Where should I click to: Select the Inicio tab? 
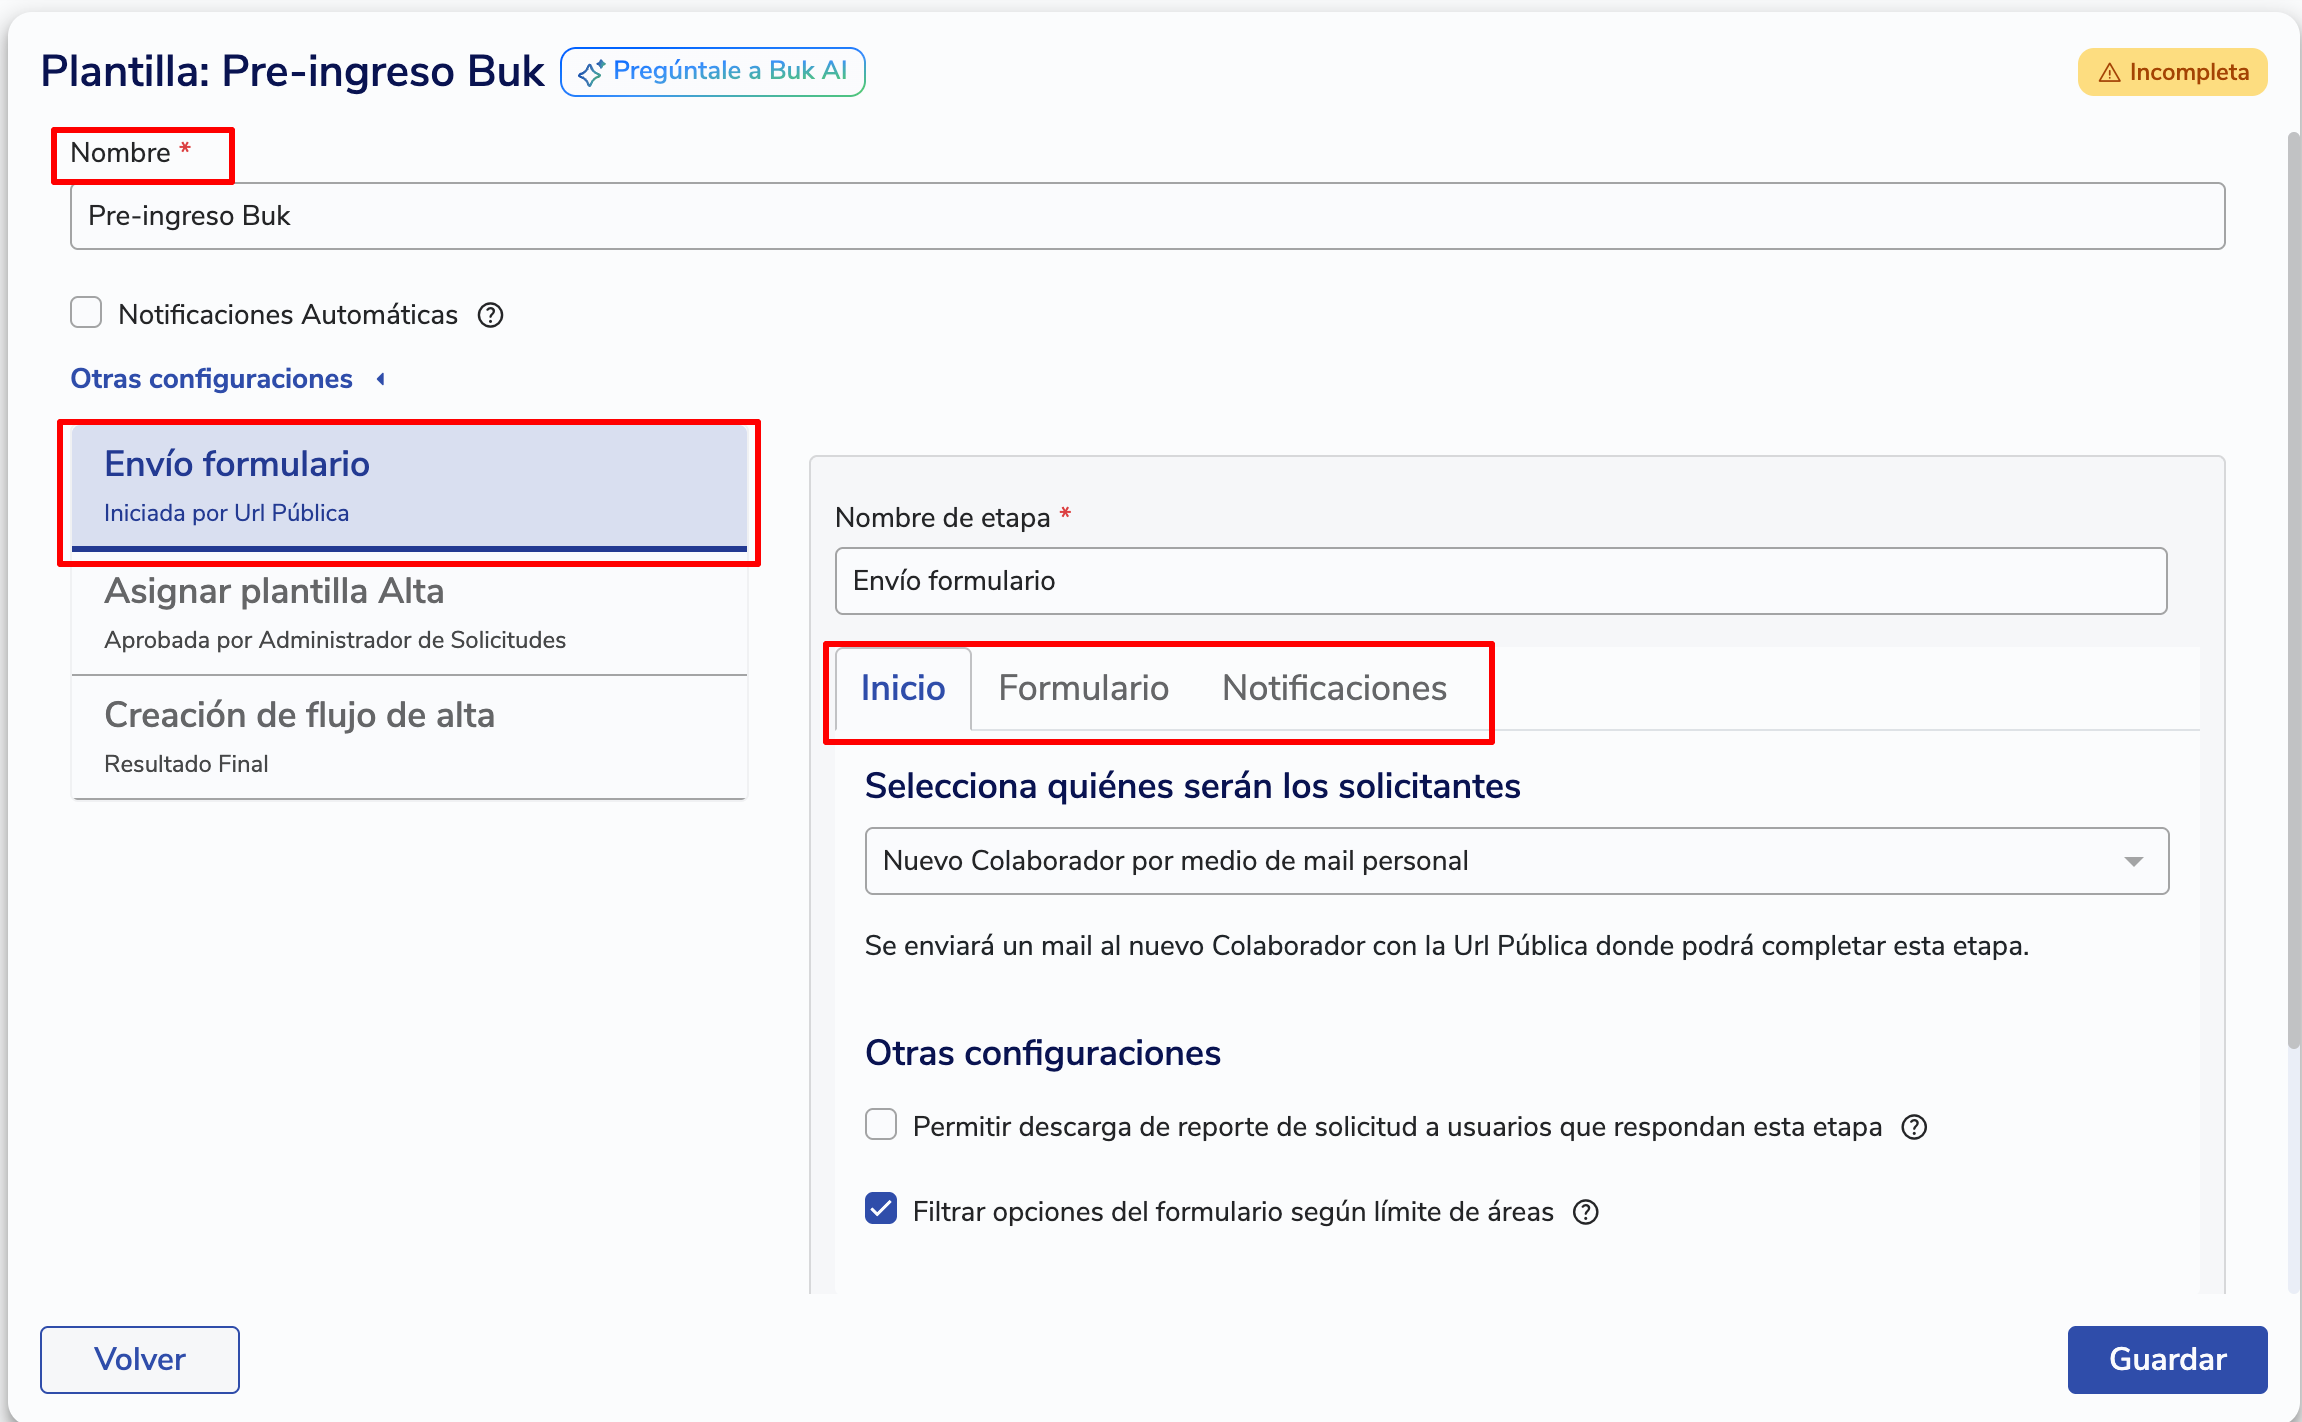click(x=902, y=688)
